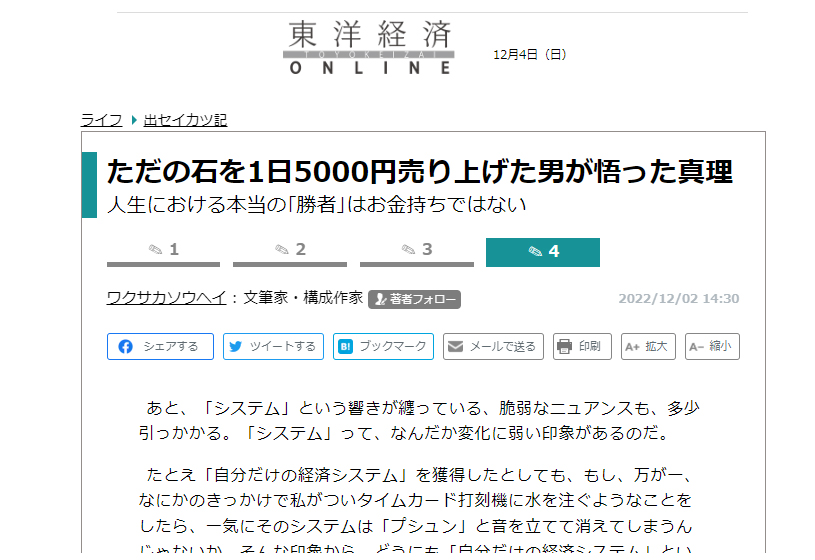Select the active page 4 tab

click(543, 252)
